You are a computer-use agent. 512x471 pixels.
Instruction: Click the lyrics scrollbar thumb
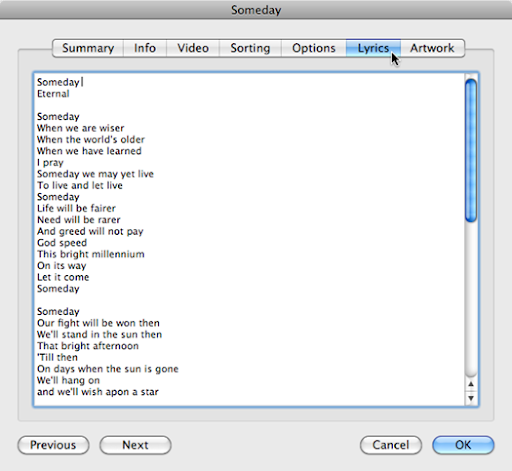[471, 150]
